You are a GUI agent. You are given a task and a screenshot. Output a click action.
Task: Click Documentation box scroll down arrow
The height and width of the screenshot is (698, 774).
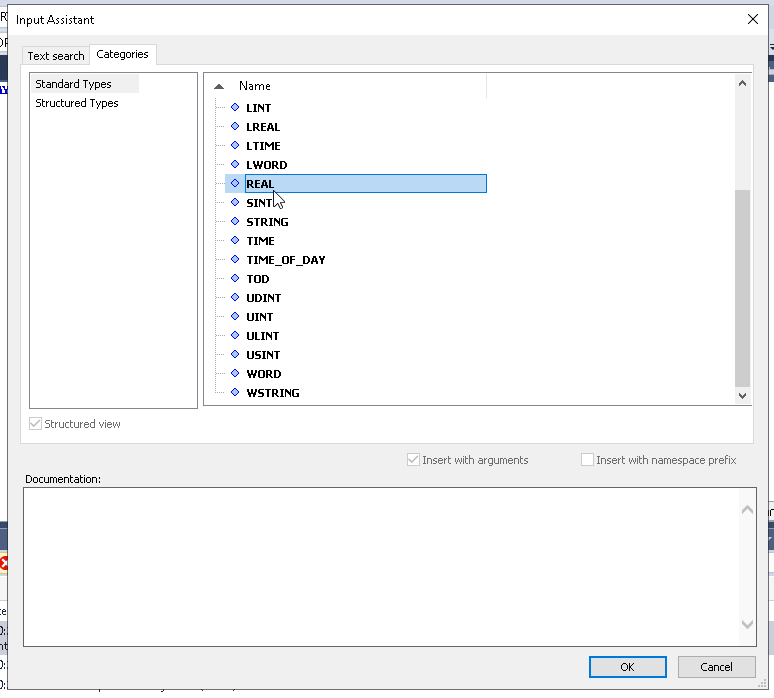tap(747, 624)
